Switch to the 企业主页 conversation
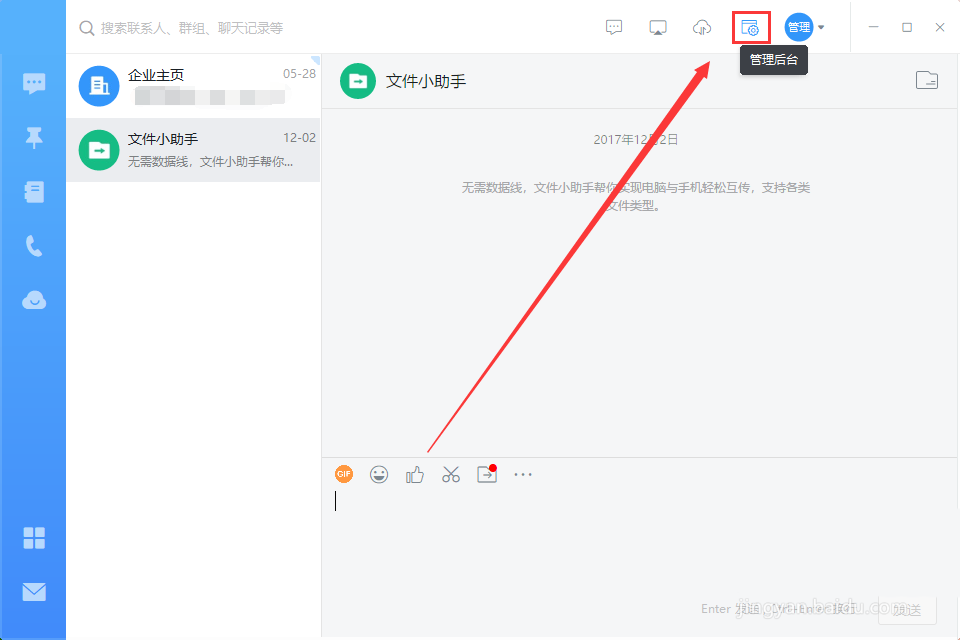This screenshot has width=960, height=640. (193, 87)
